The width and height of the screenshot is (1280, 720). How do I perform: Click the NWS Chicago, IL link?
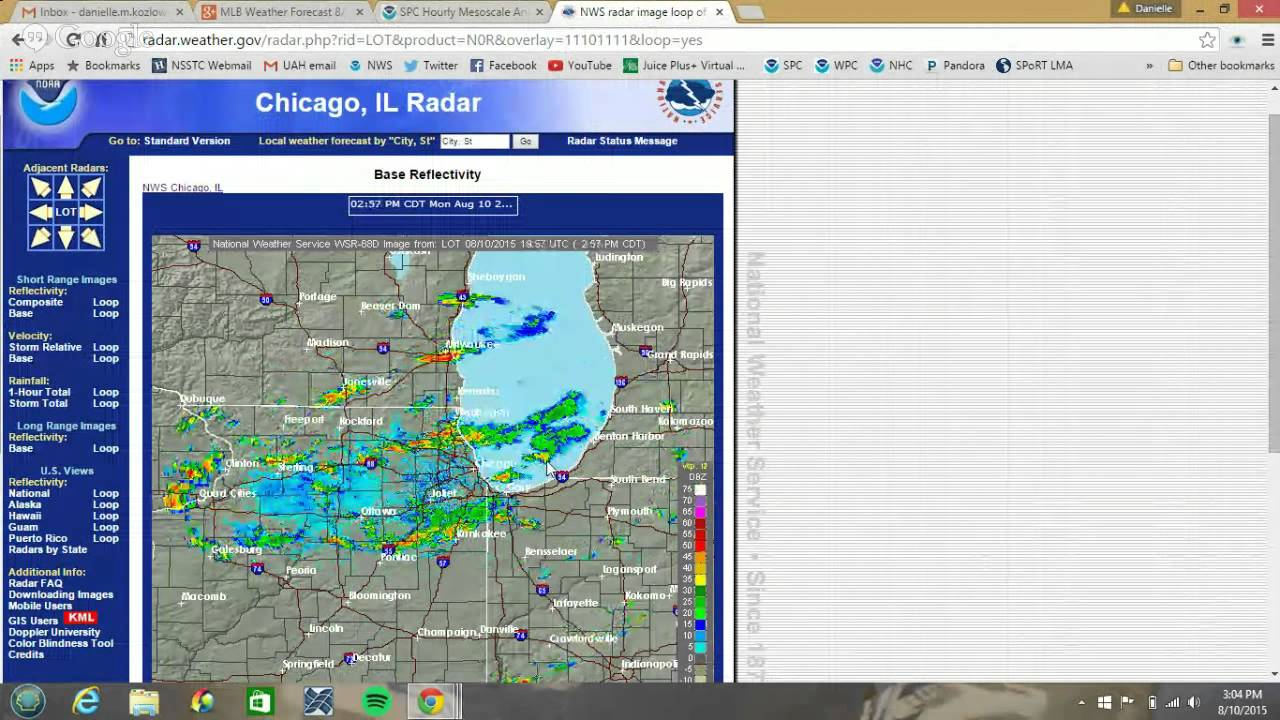click(183, 188)
